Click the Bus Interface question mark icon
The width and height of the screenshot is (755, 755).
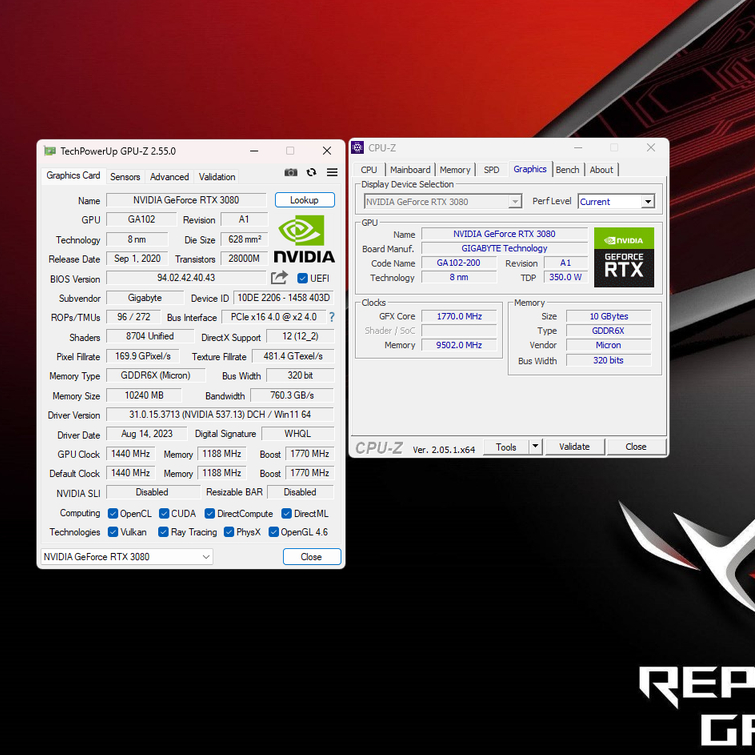[x=332, y=317]
